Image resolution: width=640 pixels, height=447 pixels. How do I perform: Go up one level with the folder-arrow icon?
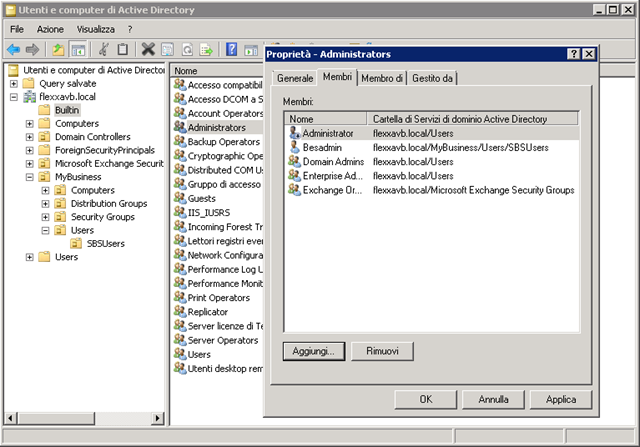point(58,50)
